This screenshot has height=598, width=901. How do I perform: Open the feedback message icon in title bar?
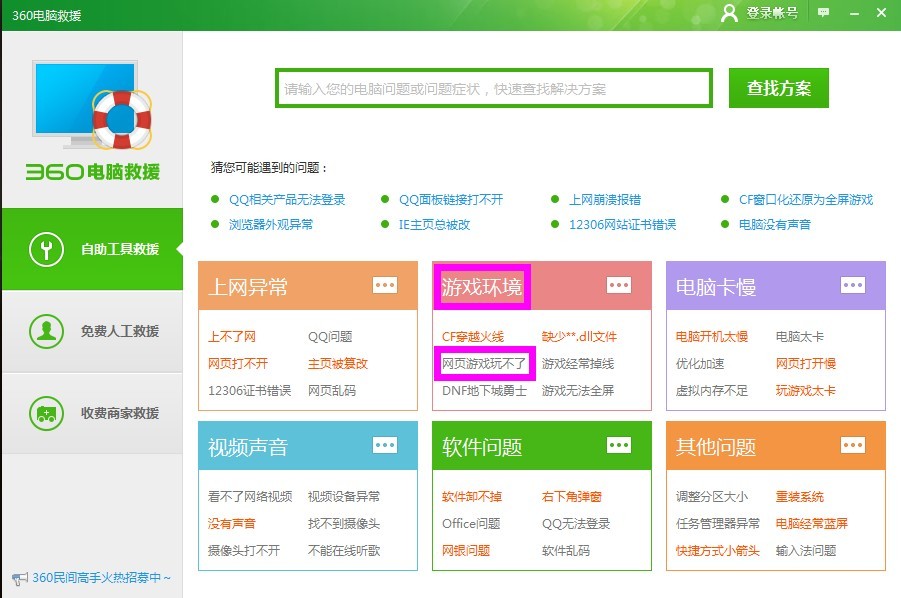click(x=823, y=13)
